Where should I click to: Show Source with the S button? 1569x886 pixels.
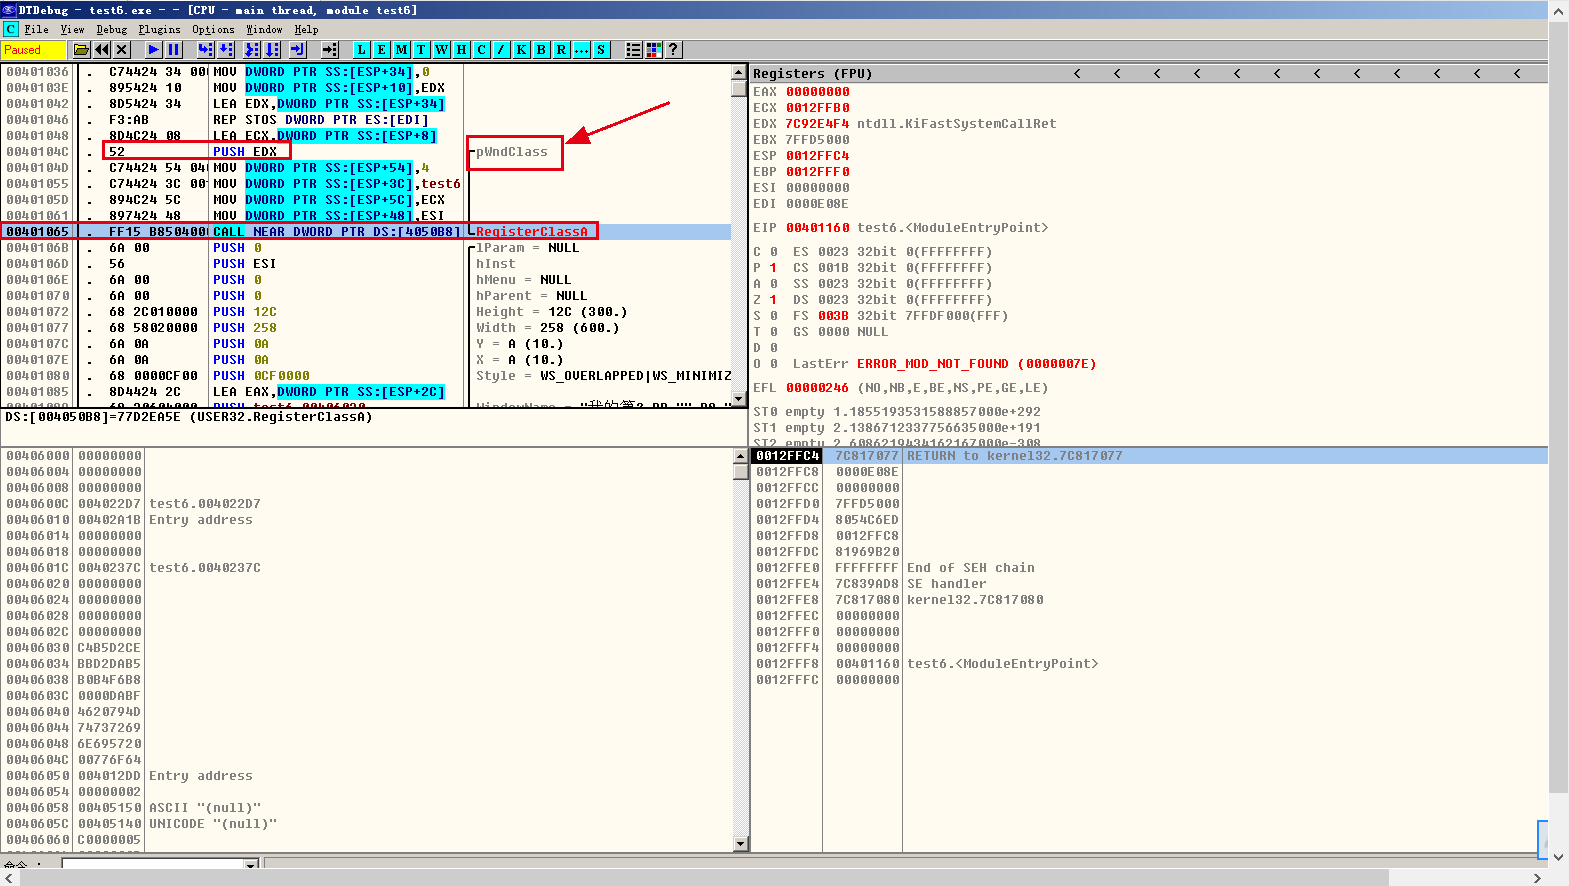click(x=601, y=49)
